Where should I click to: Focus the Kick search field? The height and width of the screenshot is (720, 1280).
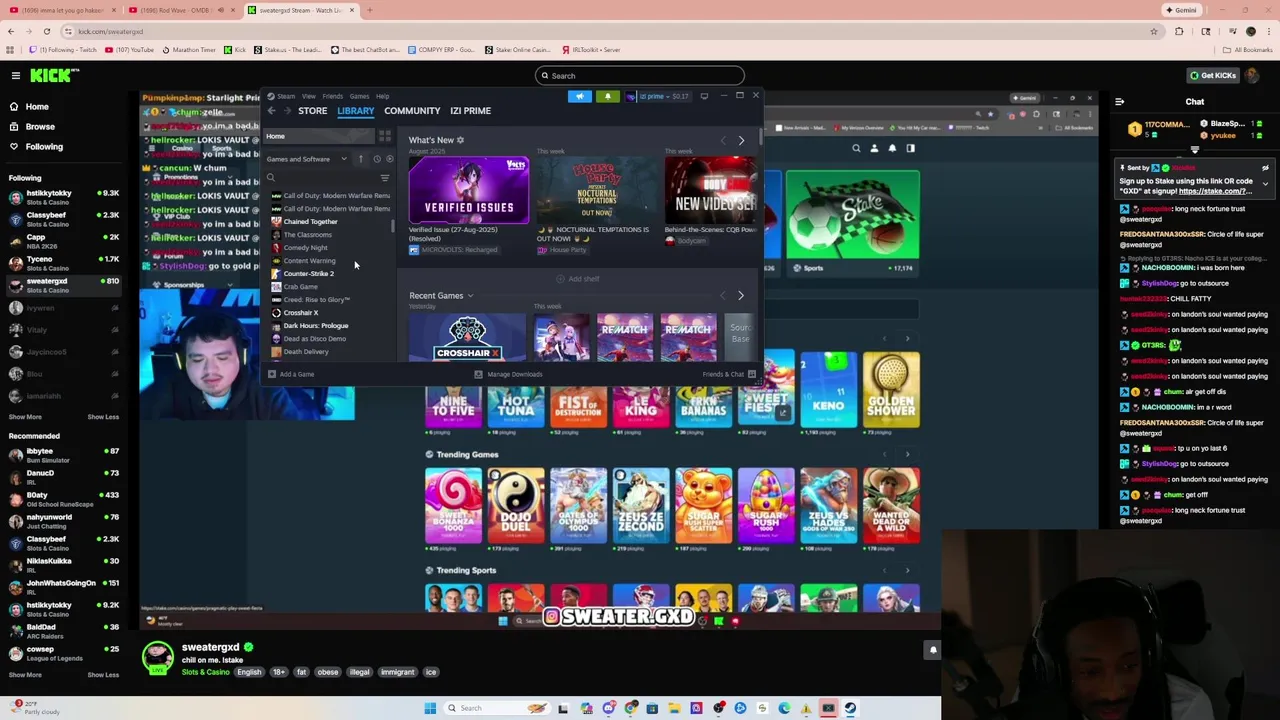click(x=640, y=75)
